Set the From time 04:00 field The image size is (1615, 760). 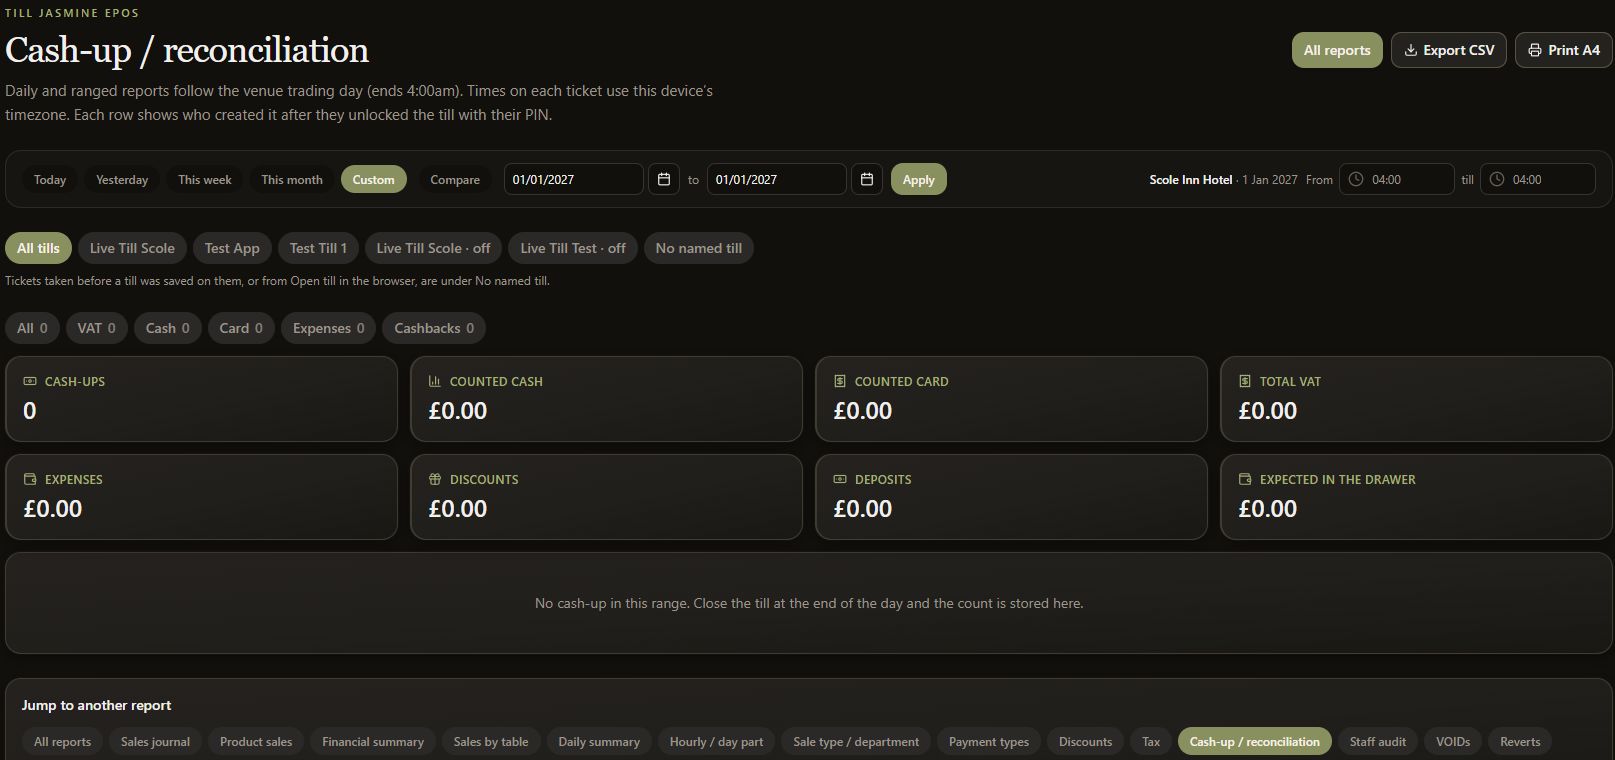[x=1397, y=179]
